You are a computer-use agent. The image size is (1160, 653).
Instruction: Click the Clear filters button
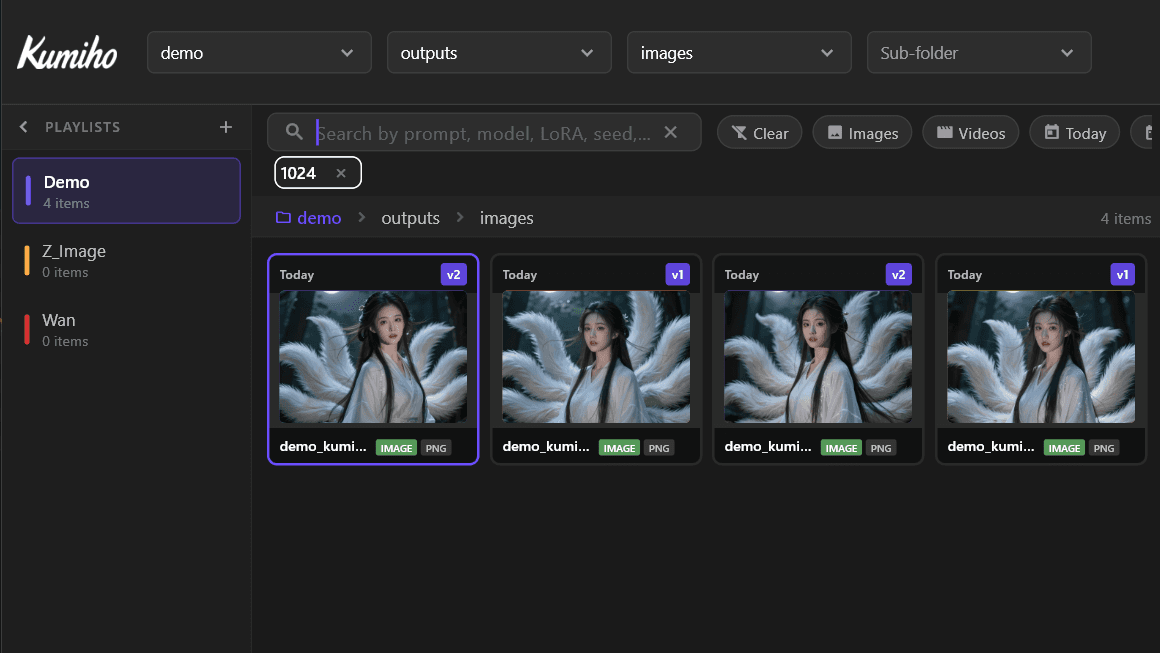(759, 131)
